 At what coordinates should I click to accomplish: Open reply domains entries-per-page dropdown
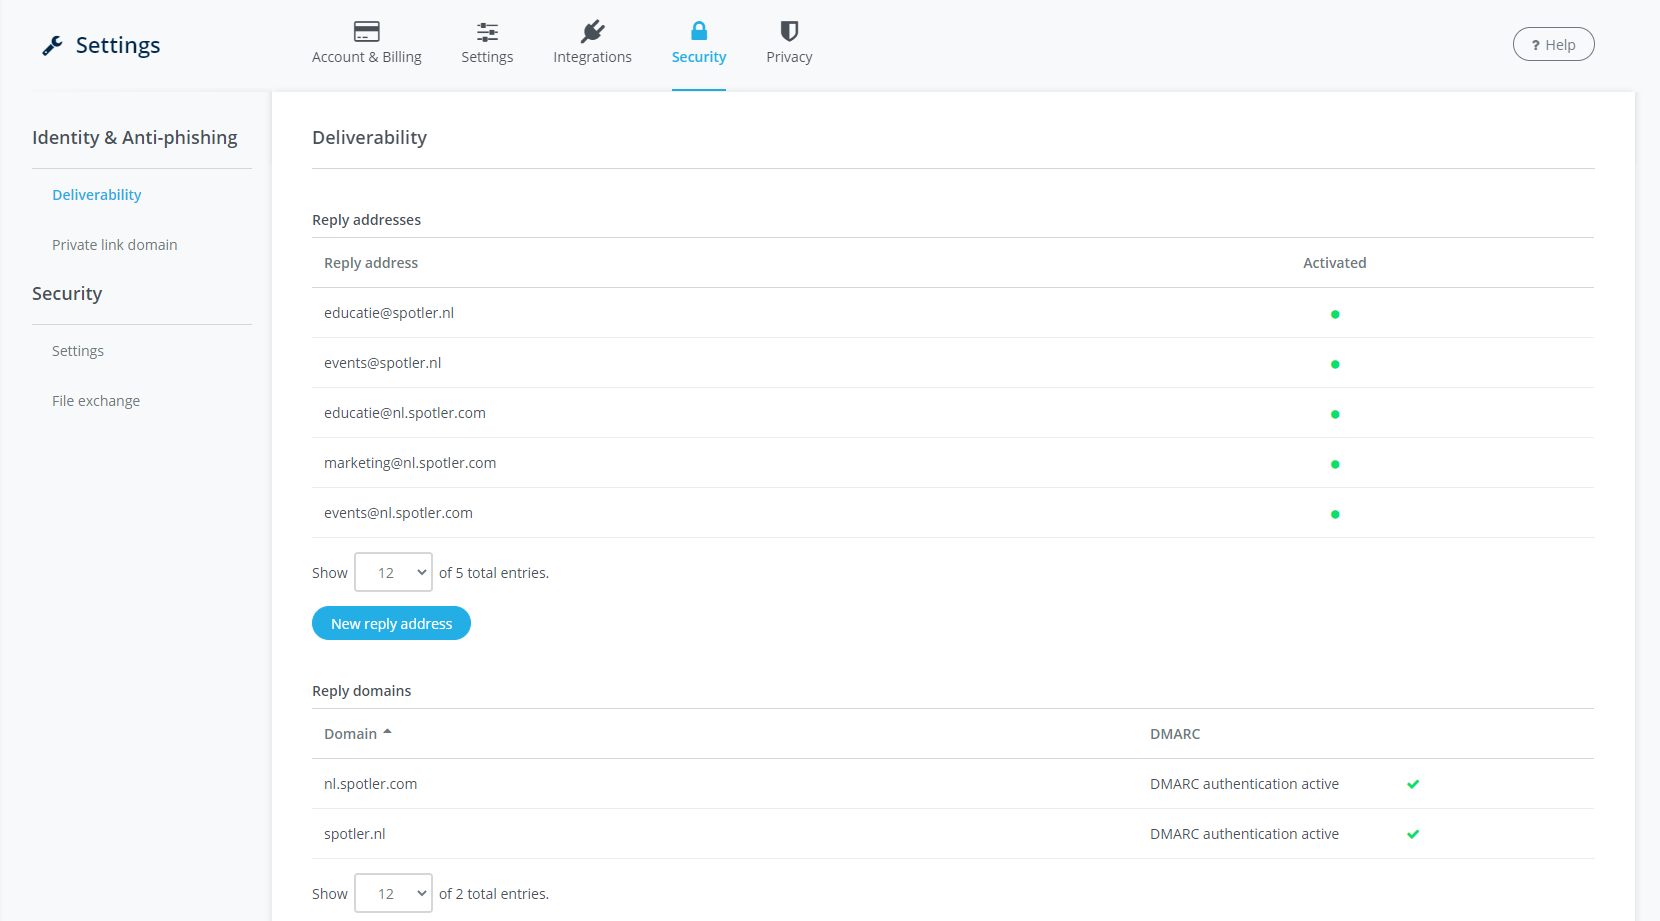coord(393,893)
